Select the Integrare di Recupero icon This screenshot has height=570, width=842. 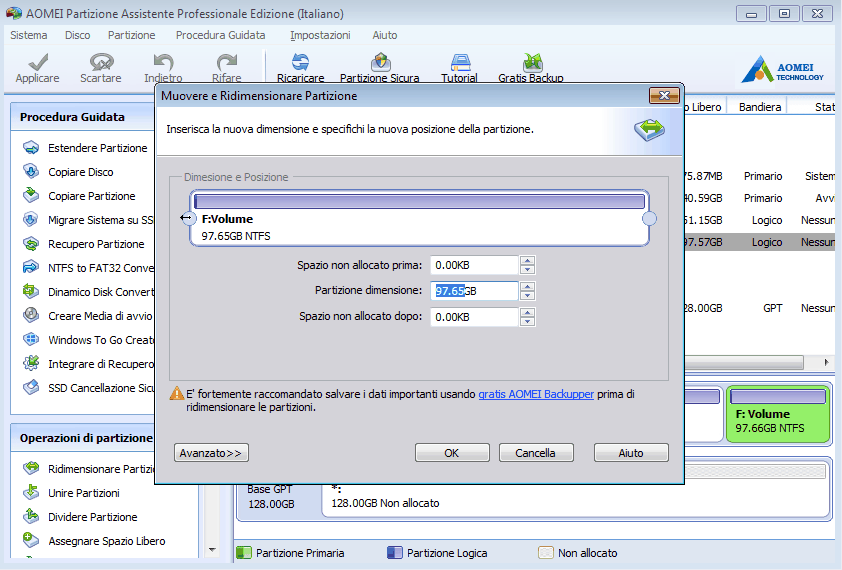[x=31, y=364]
